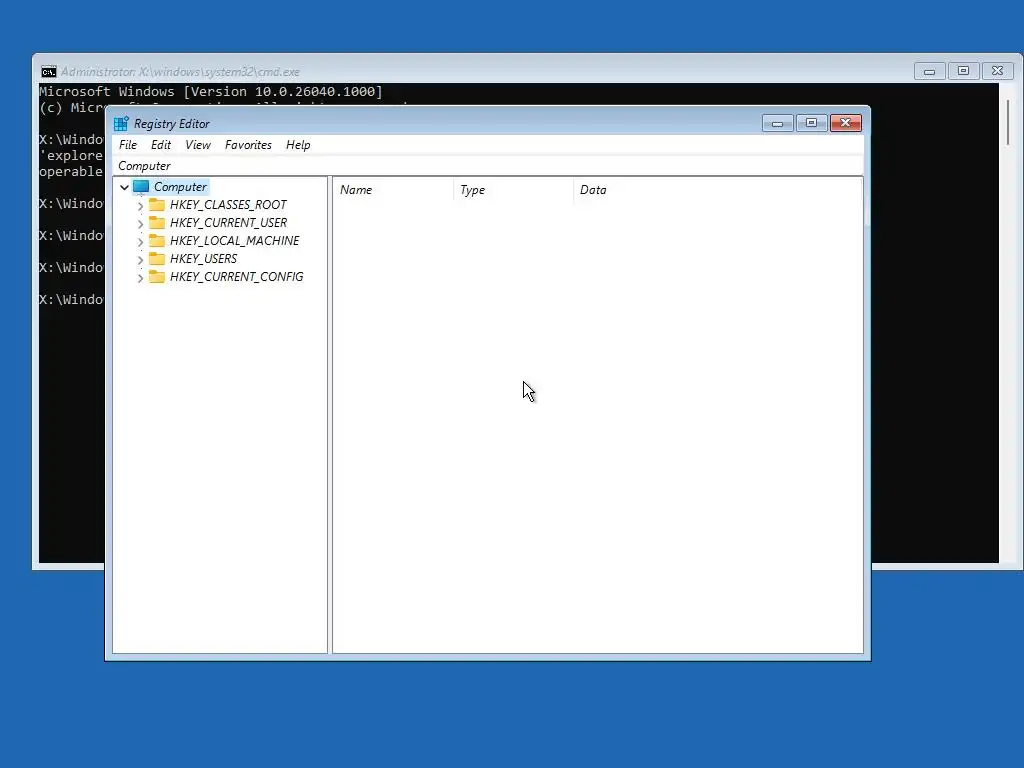
Task: Click the HKEY_CURRENT_CONFIG folder icon
Action: click(x=157, y=276)
